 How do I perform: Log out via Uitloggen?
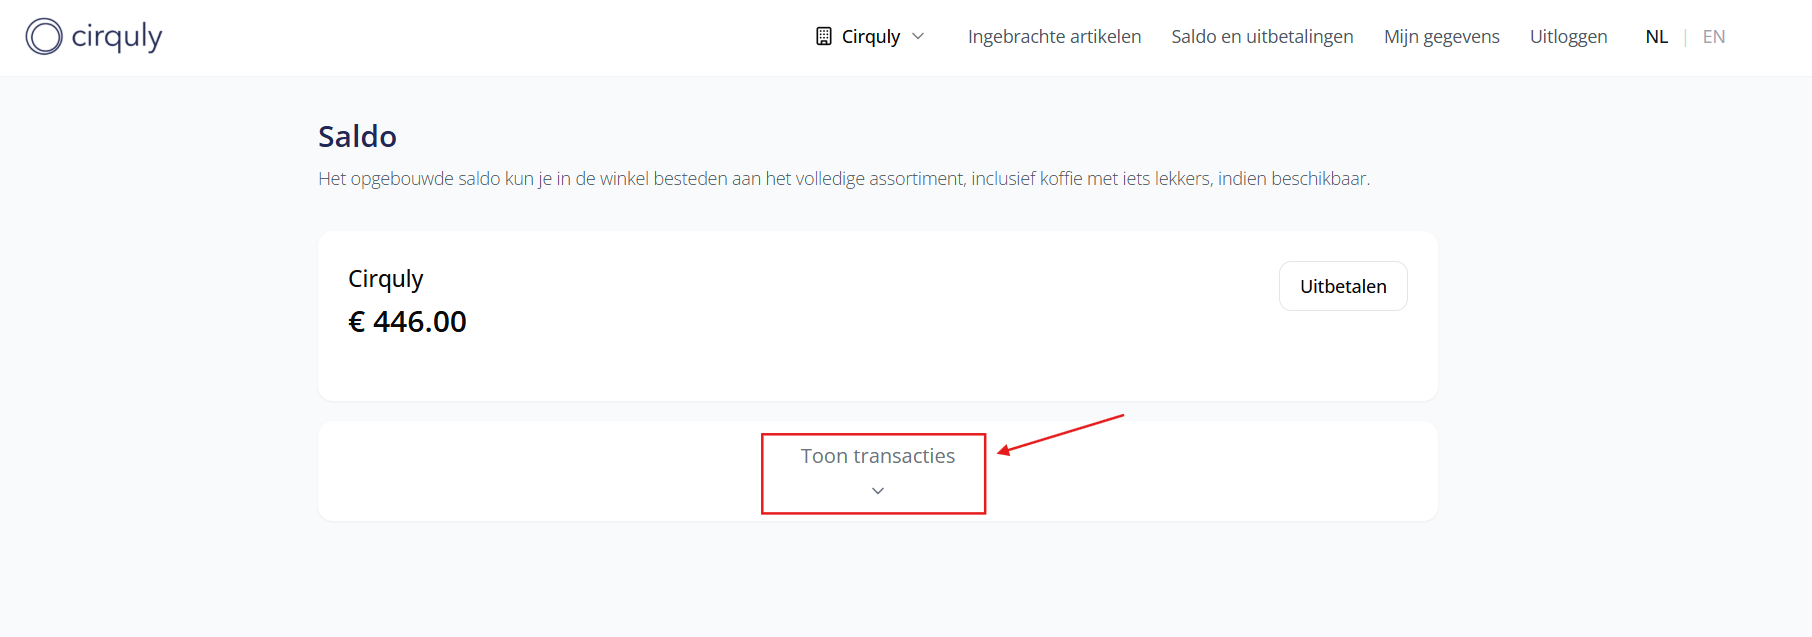point(1568,37)
